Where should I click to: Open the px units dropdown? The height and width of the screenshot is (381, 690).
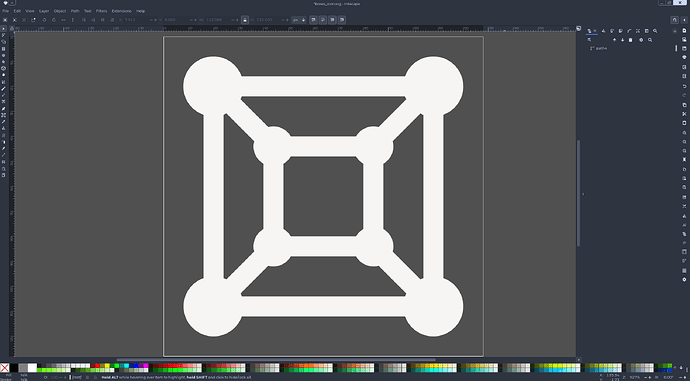tap(299, 20)
